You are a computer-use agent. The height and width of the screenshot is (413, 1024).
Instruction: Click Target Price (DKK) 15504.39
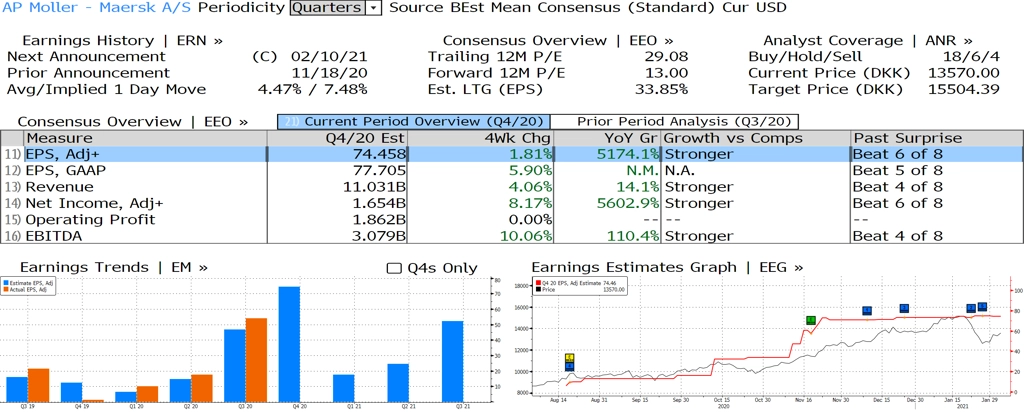[964, 90]
